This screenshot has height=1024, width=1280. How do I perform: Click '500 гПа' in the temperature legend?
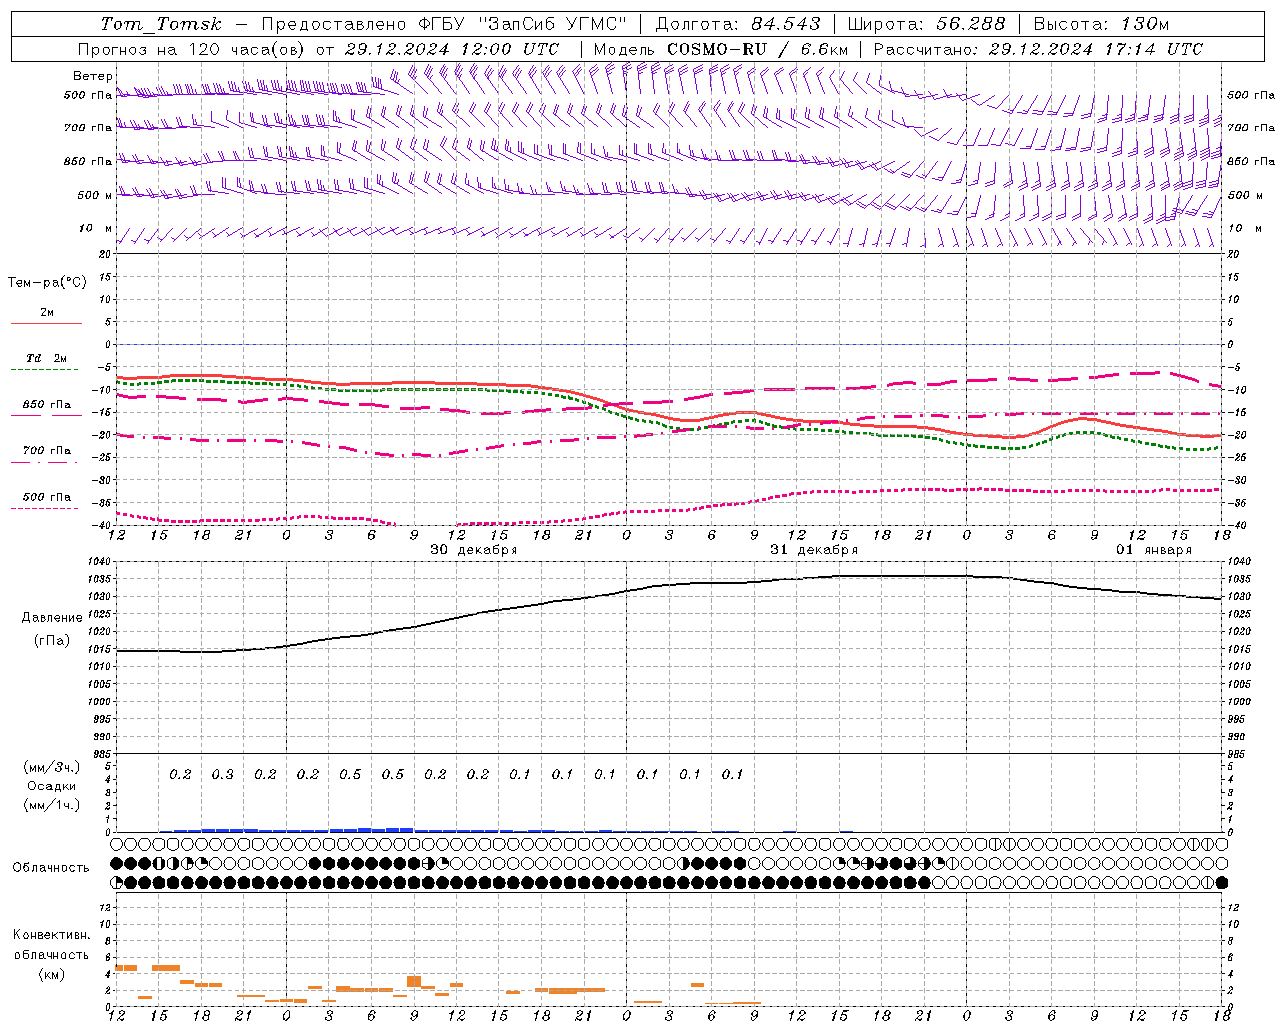(47, 497)
